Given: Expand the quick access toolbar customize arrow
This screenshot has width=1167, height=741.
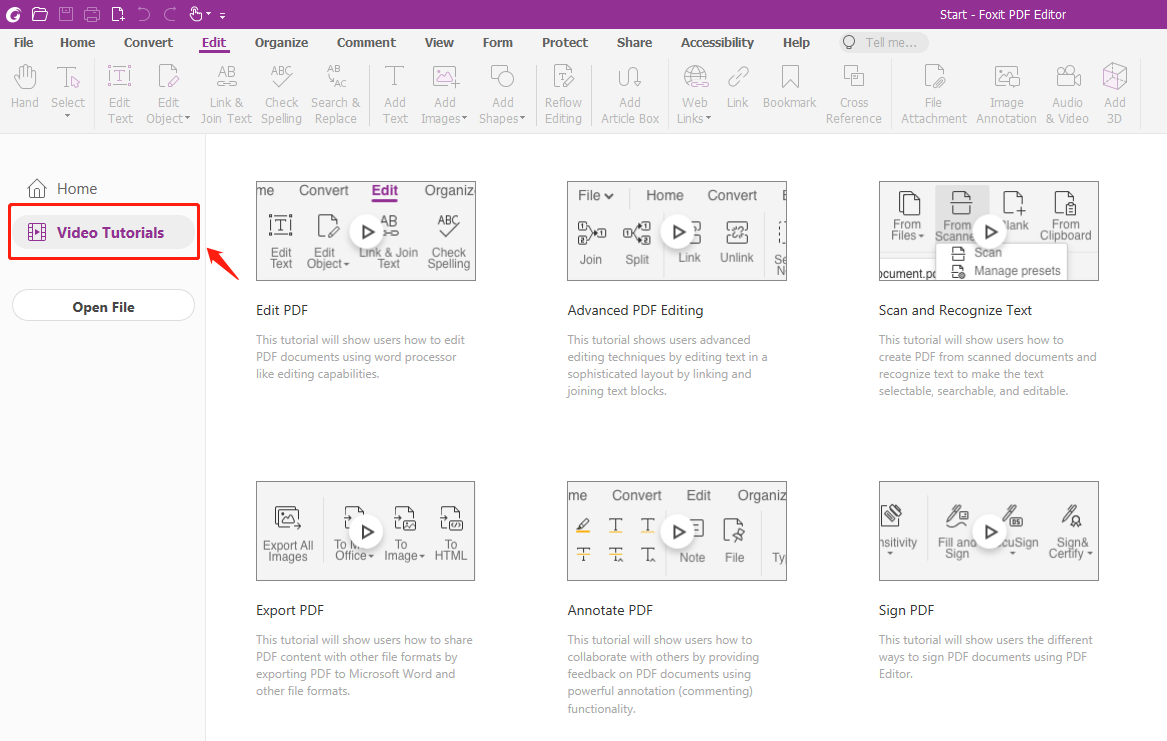Looking at the screenshot, I should coord(223,15).
